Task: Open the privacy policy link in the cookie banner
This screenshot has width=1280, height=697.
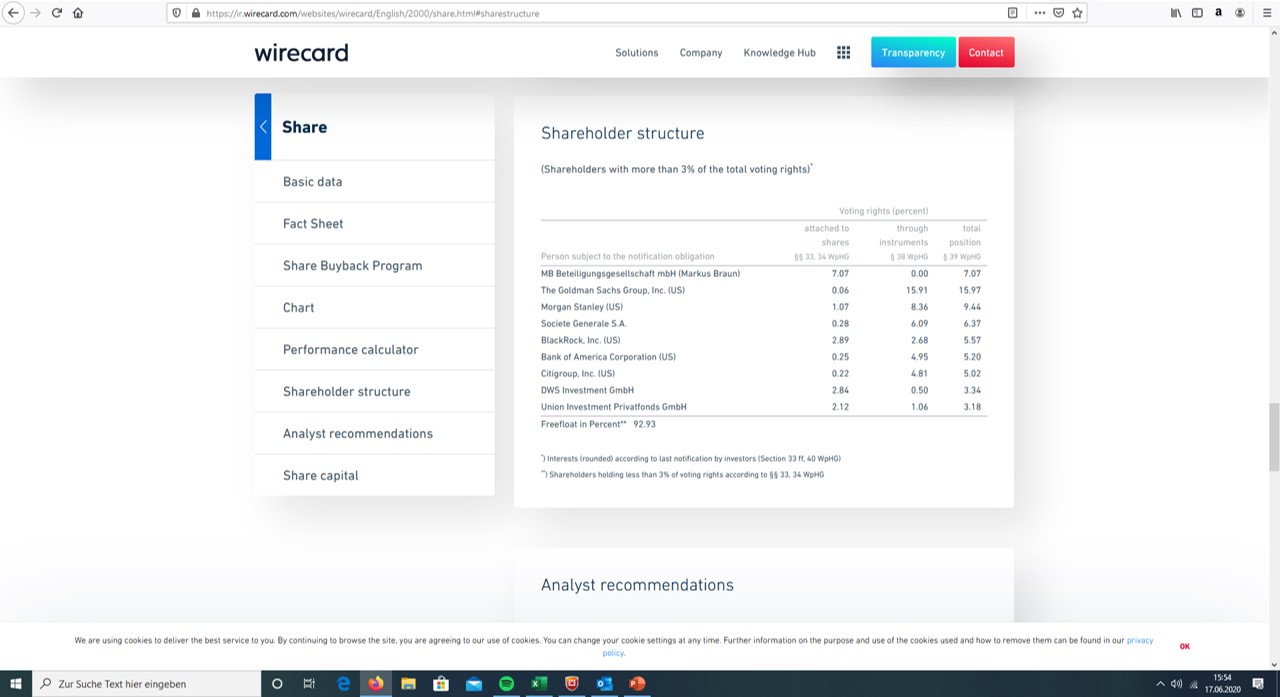Action: click(x=1139, y=640)
